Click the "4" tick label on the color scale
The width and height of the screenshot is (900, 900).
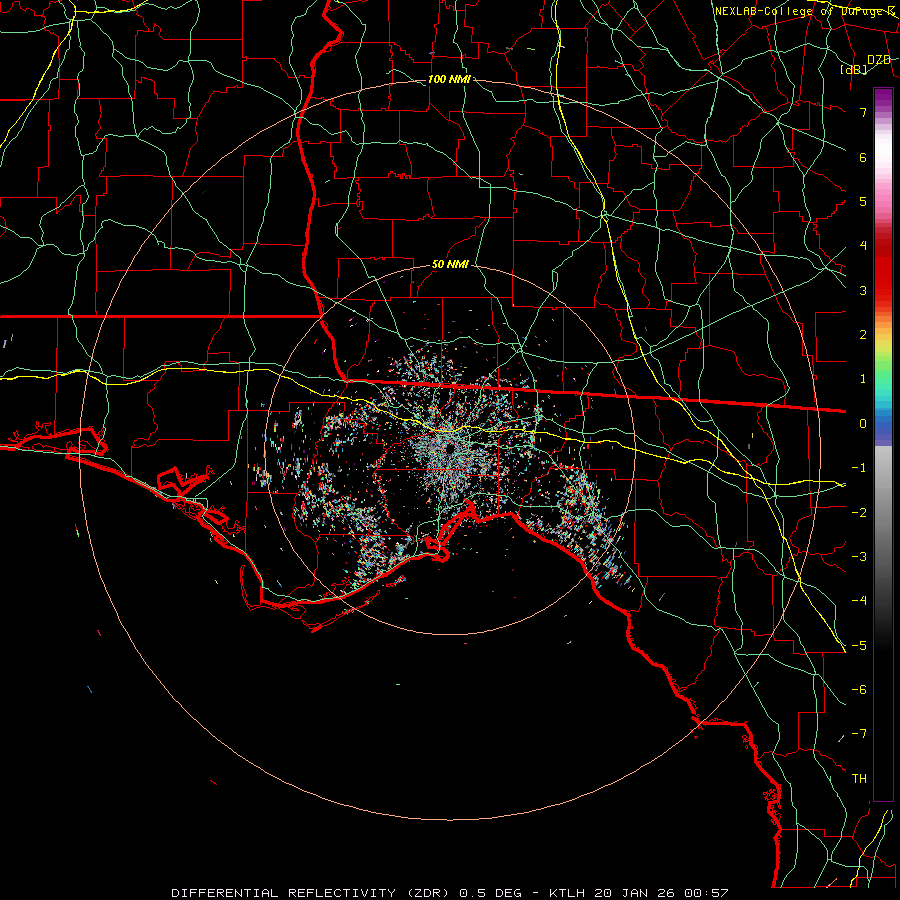click(863, 246)
